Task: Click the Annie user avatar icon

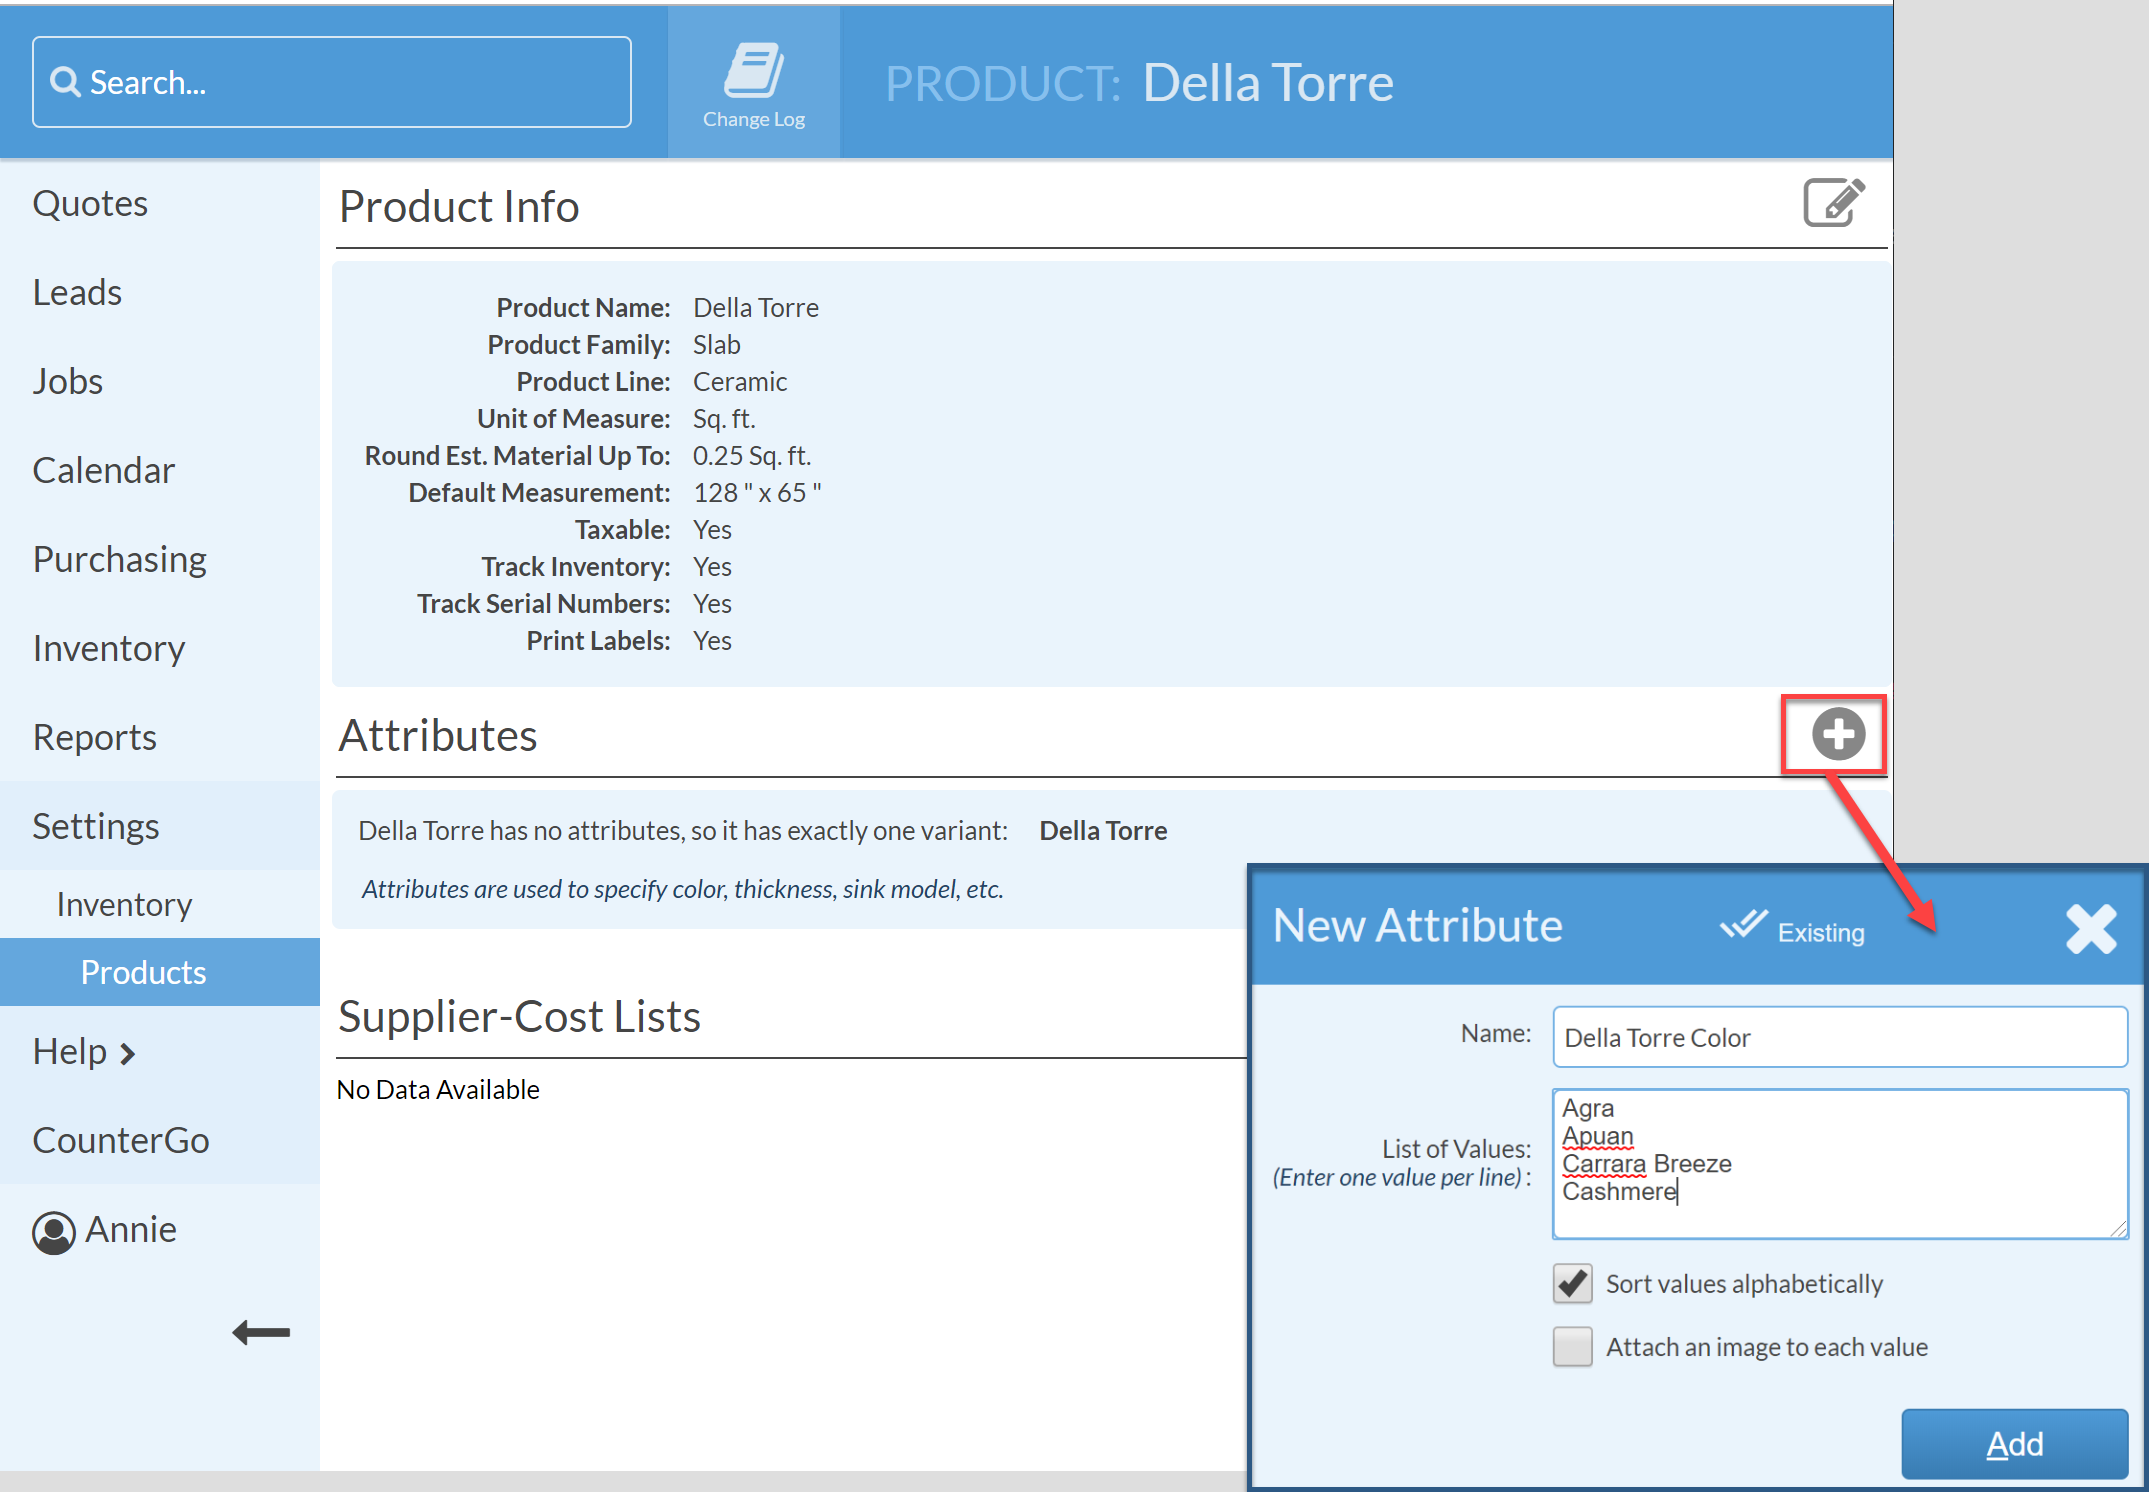Action: (54, 1231)
